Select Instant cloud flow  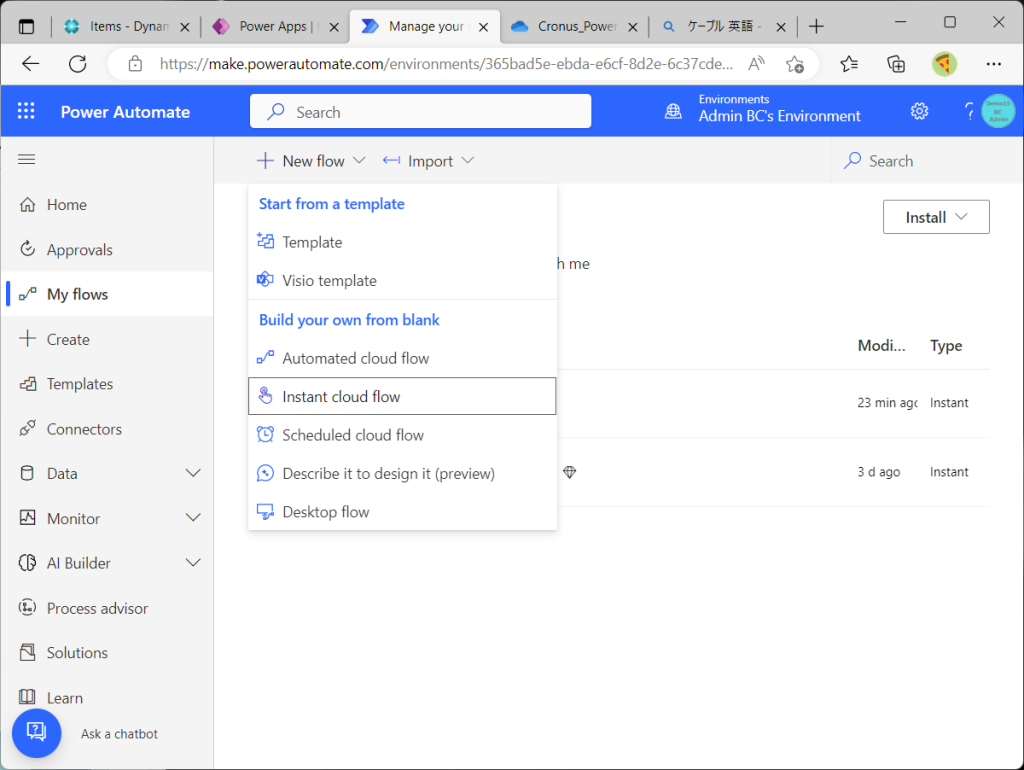point(402,396)
